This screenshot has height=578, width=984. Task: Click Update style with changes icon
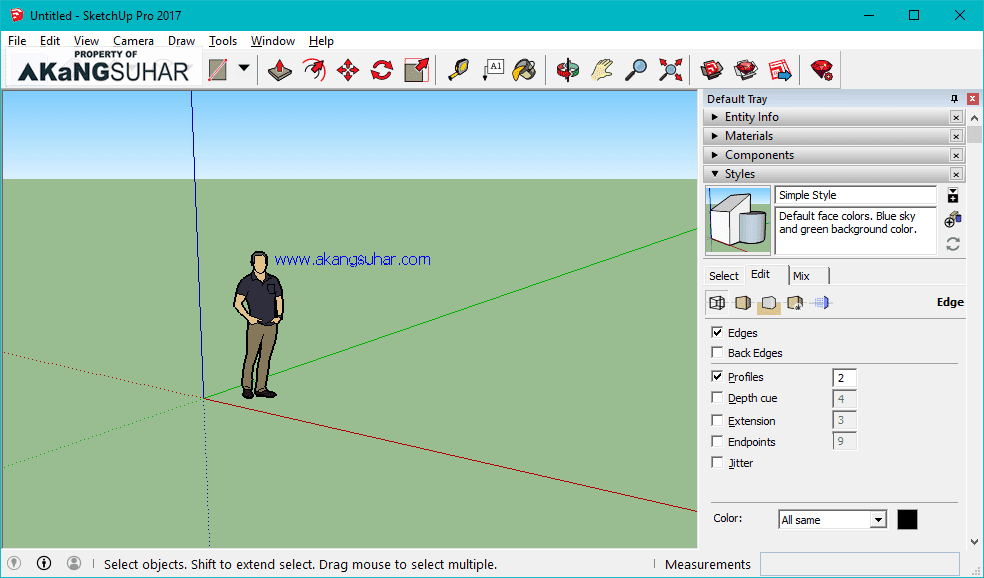(953, 244)
